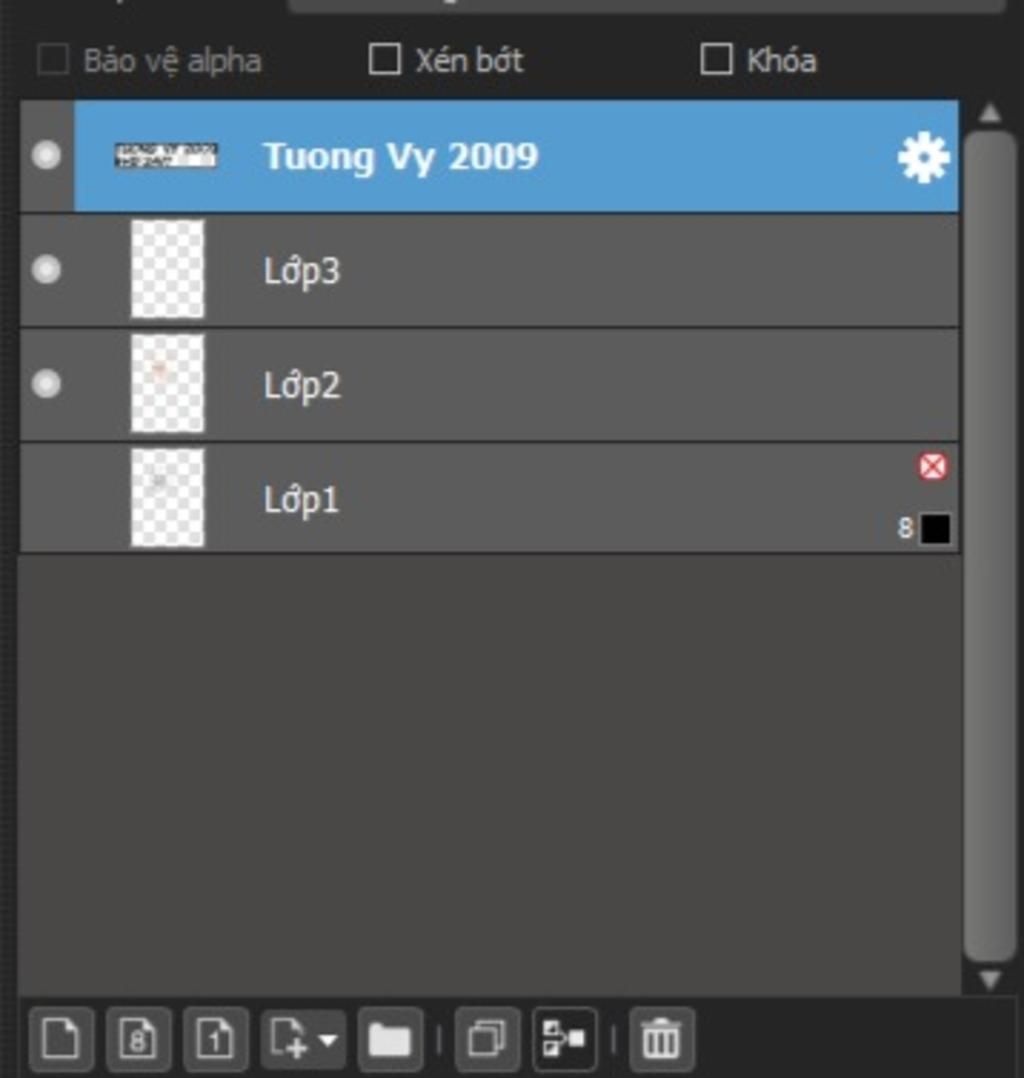Create a new layer folder
1024x1078 pixels.
(x=390, y=1040)
